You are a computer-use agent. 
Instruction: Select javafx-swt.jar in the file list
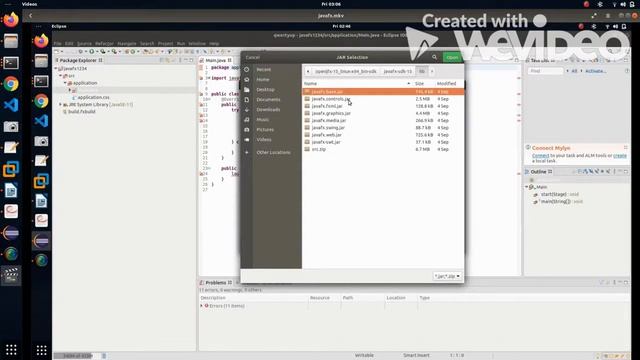coord(383,142)
